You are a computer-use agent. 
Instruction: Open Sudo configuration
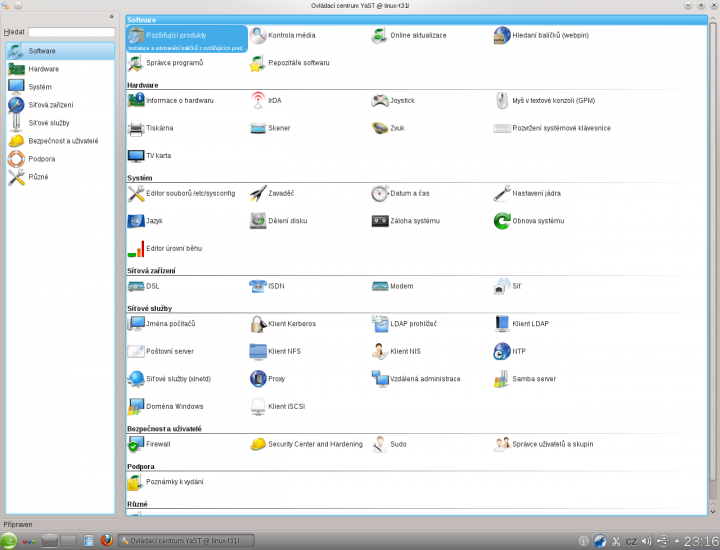point(389,444)
